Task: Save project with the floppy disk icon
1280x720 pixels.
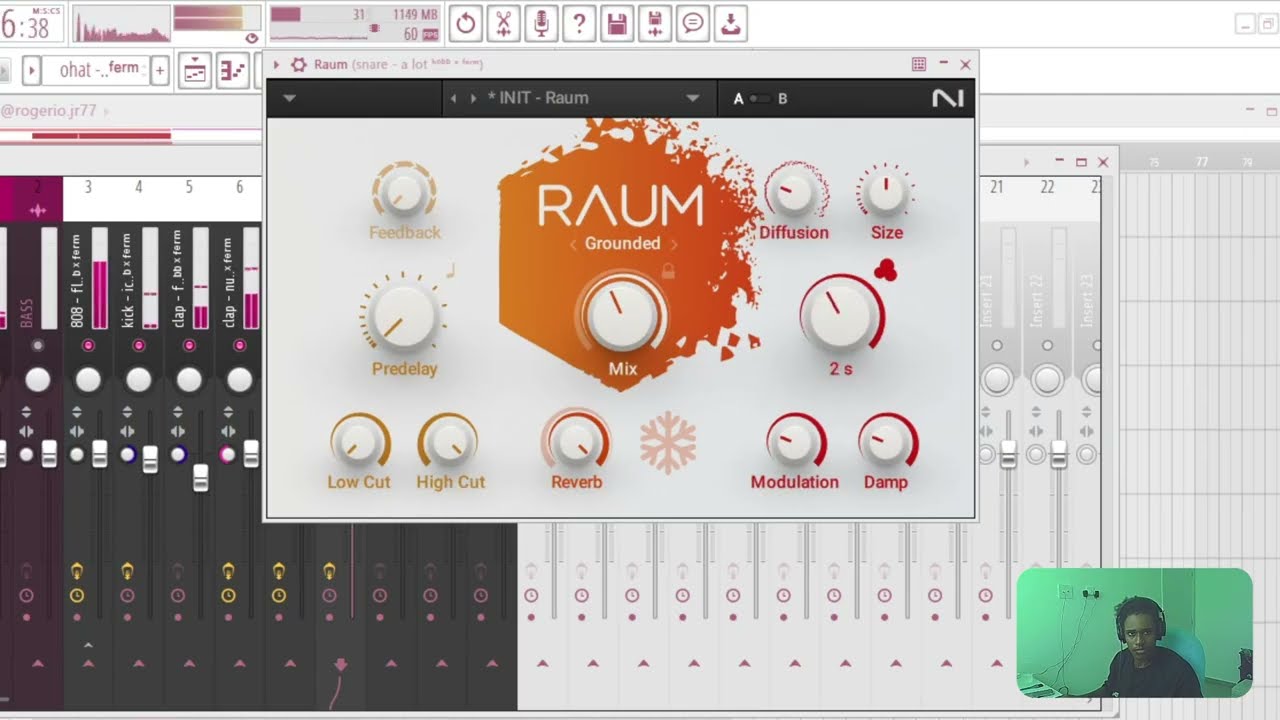Action: (x=617, y=23)
